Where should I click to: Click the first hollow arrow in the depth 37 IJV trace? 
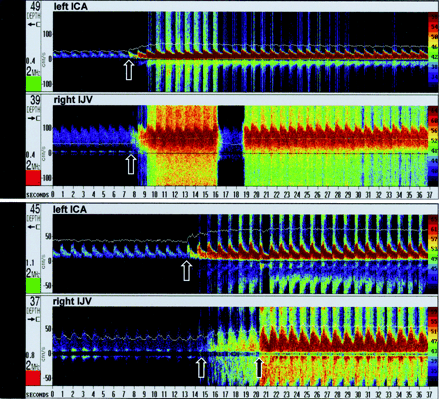(201, 367)
